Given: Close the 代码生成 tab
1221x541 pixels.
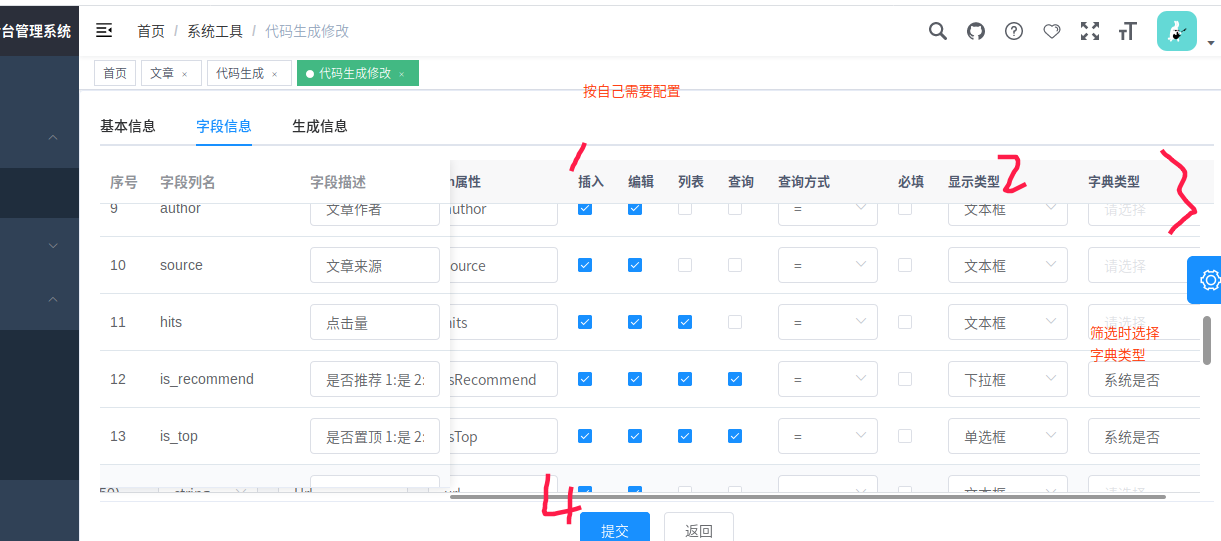Looking at the screenshot, I should click(275, 74).
